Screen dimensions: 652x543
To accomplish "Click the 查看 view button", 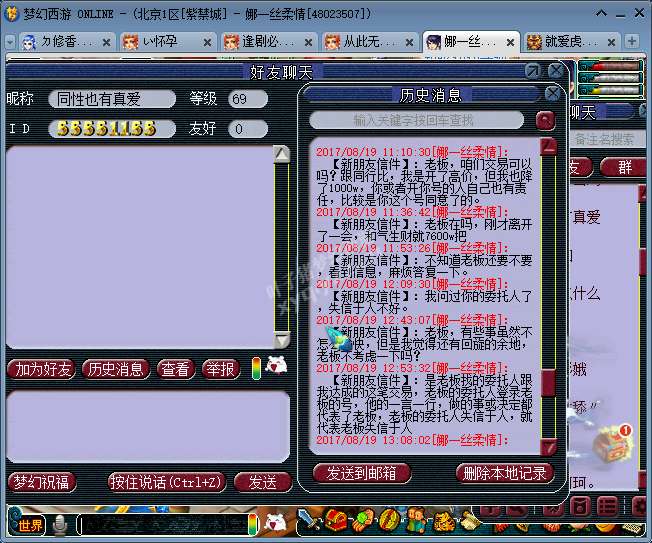I will (x=175, y=369).
